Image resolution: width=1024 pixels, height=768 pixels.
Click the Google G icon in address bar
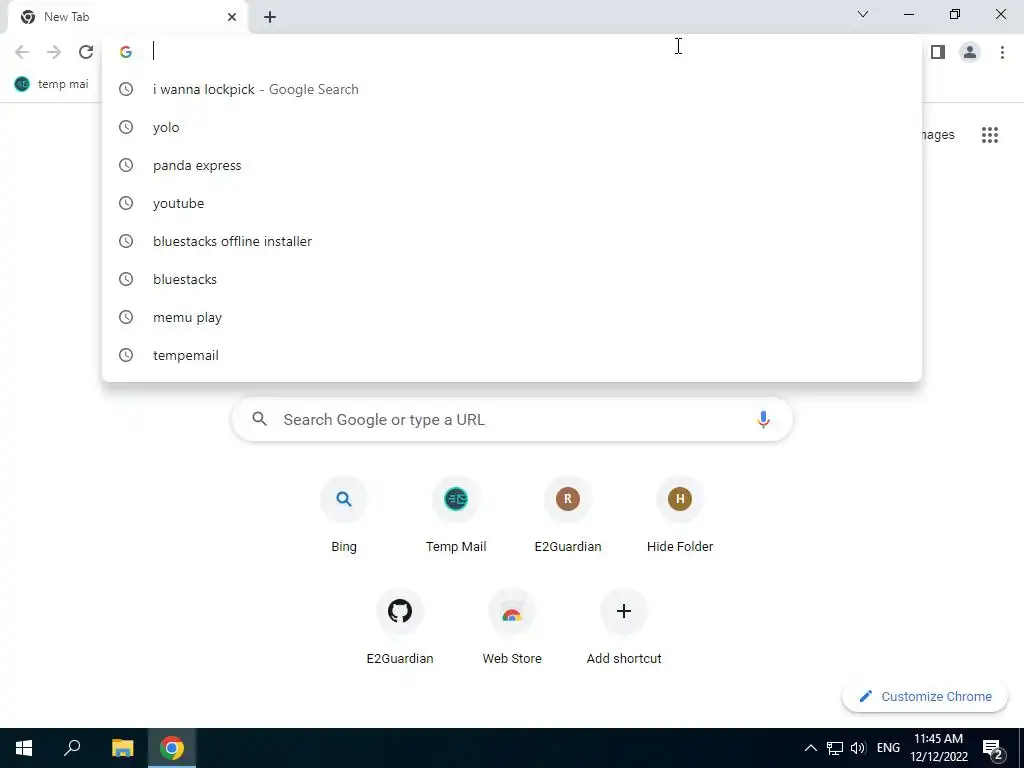[x=126, y=52]
